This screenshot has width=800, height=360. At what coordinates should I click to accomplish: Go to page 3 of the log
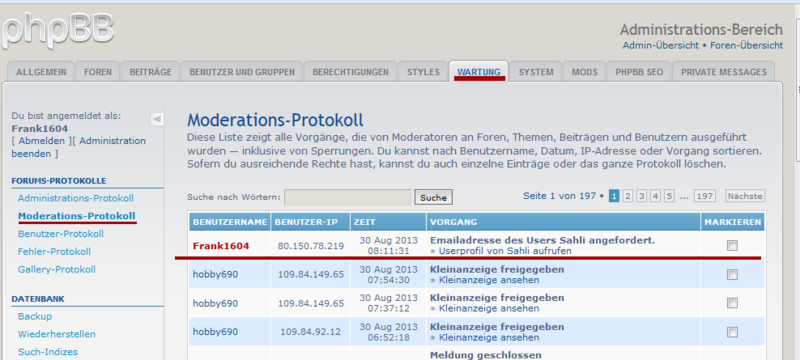pos(641,196)
